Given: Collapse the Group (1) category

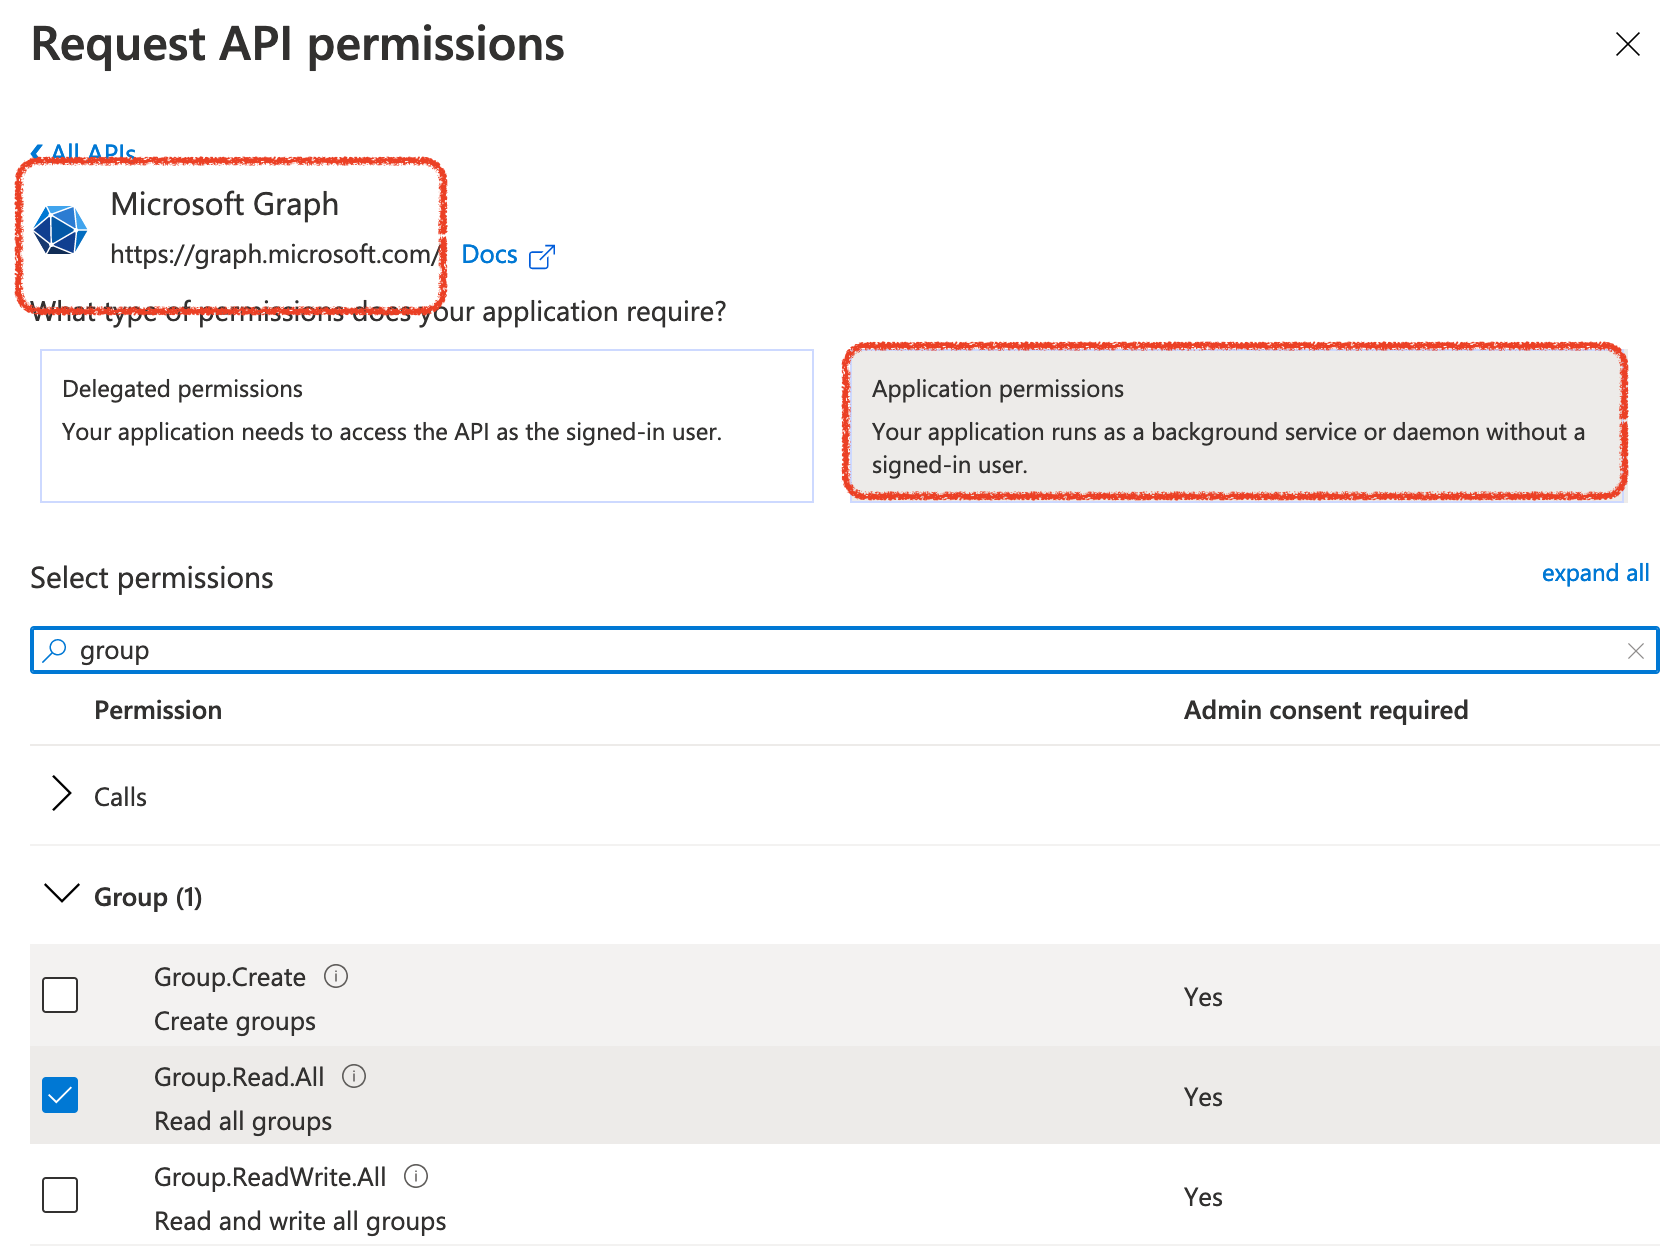Looking at the screenshot, I should click(62, 894).
